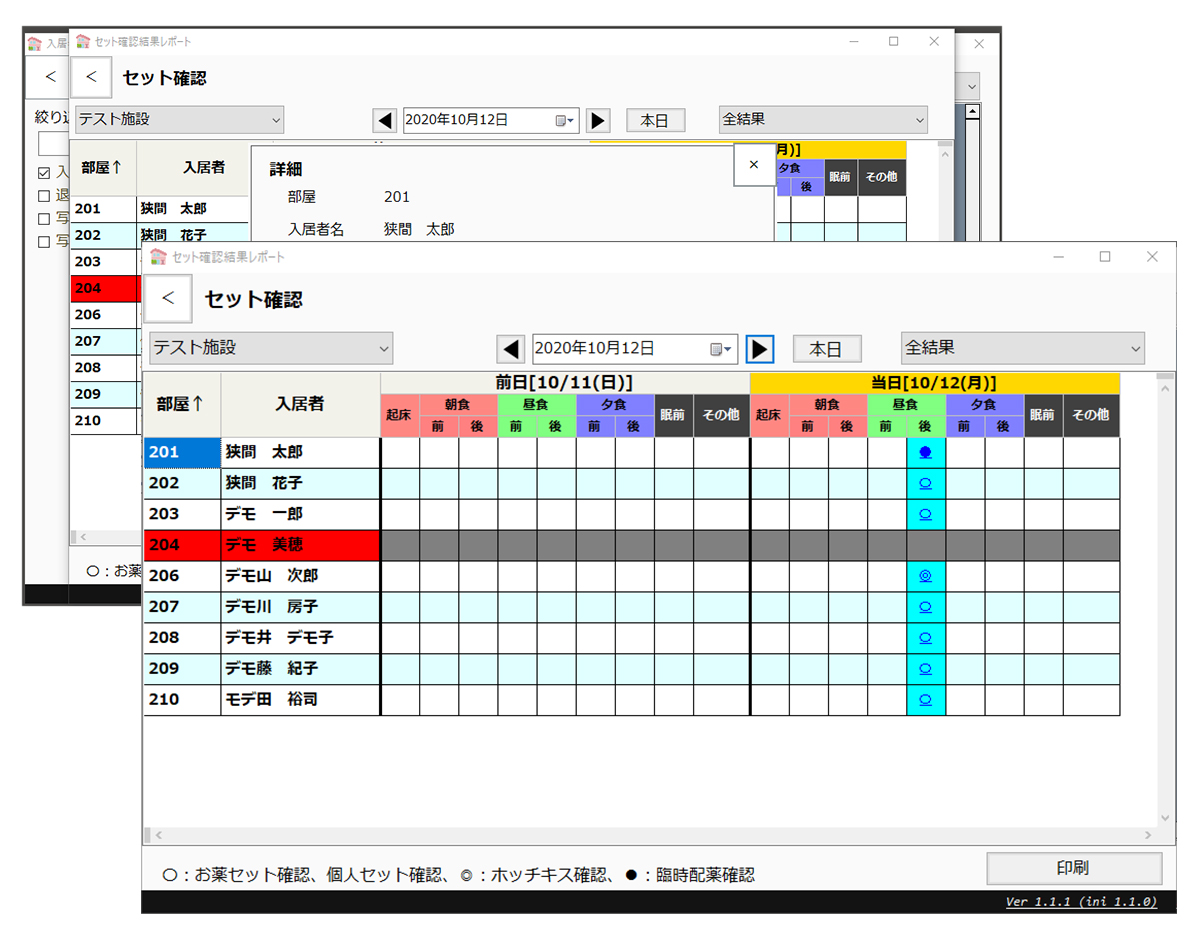Click back arrow in the rear 入居 window
Viewport: 1200px width, 926px height.
(50, 77)
